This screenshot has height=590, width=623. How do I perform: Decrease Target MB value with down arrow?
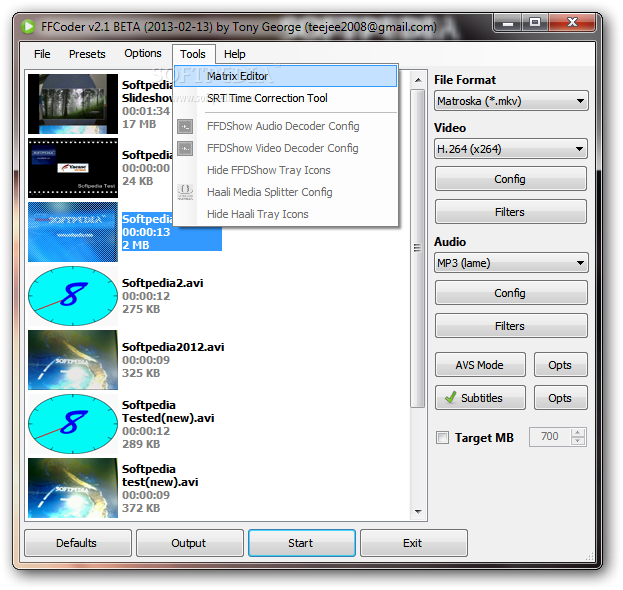coord(578,441)
